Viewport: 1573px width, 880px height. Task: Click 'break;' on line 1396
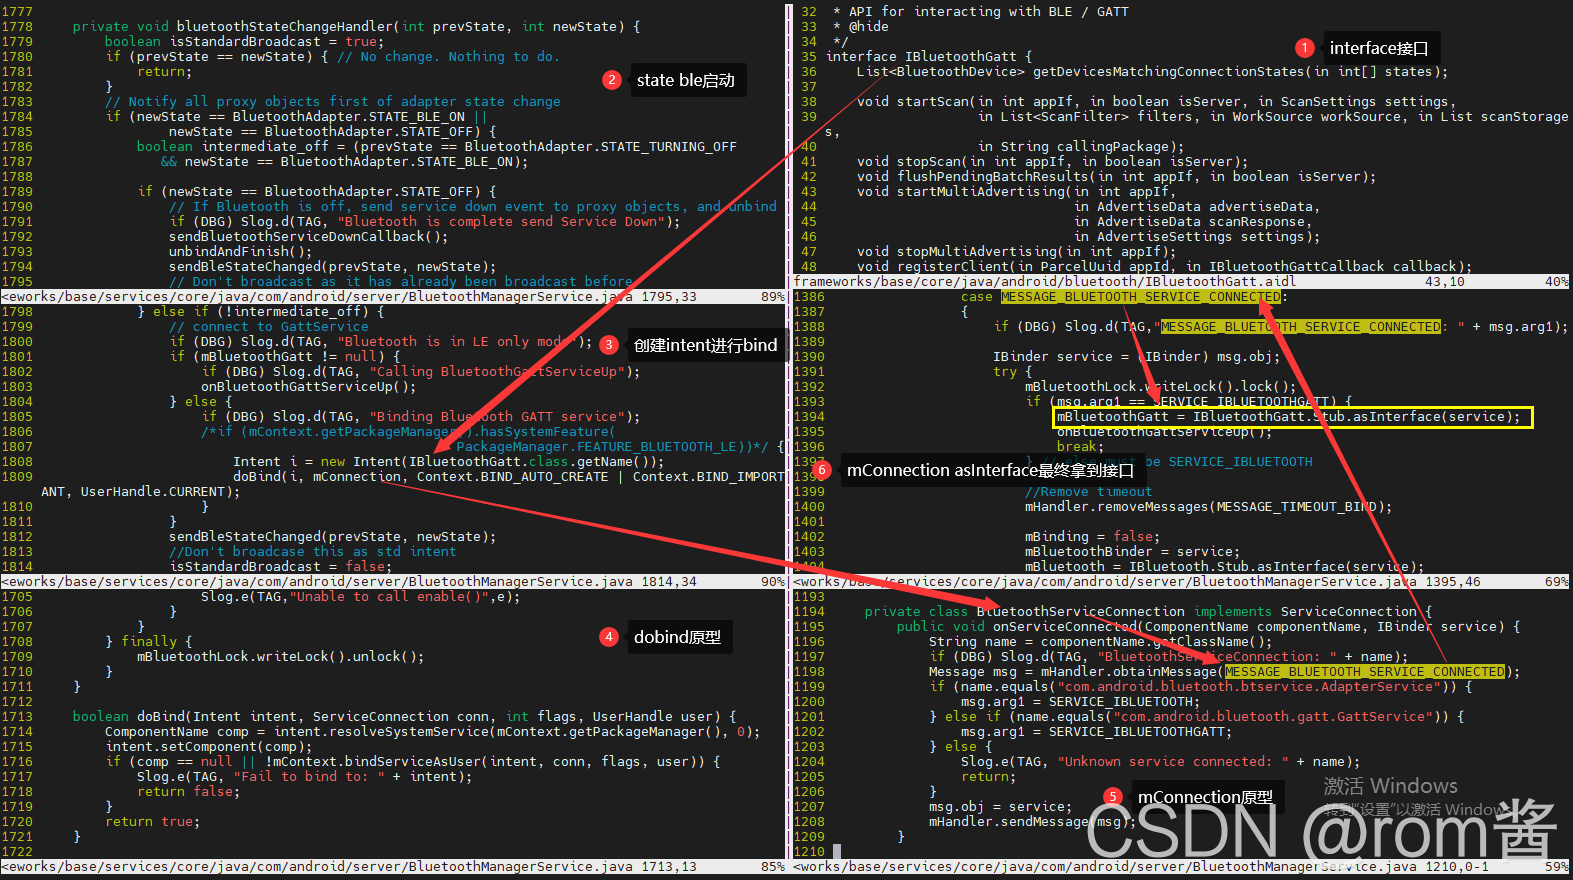(1080, 447)
